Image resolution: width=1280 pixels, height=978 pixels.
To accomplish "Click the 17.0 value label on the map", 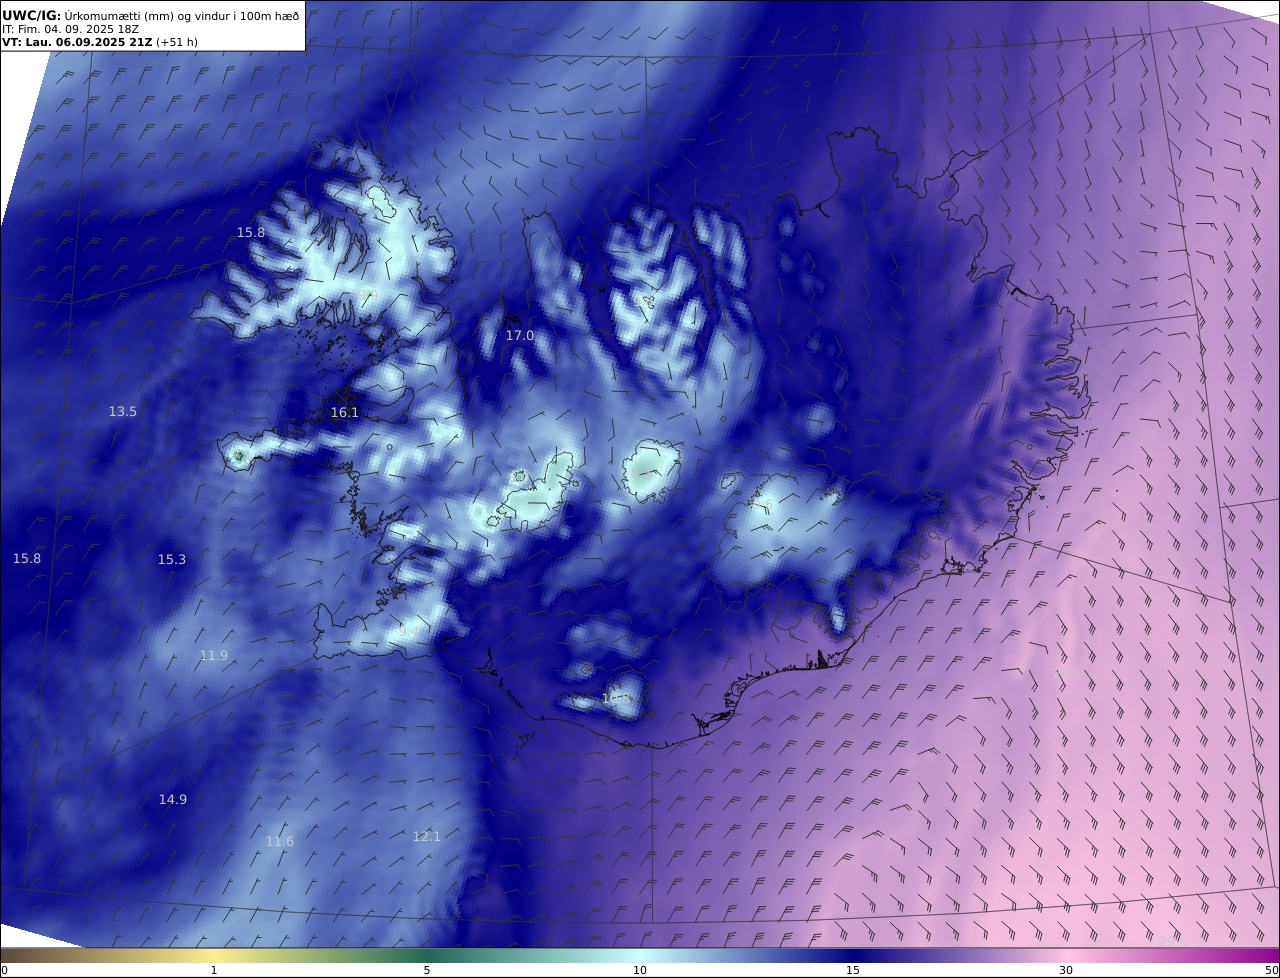I will [519, 336].
